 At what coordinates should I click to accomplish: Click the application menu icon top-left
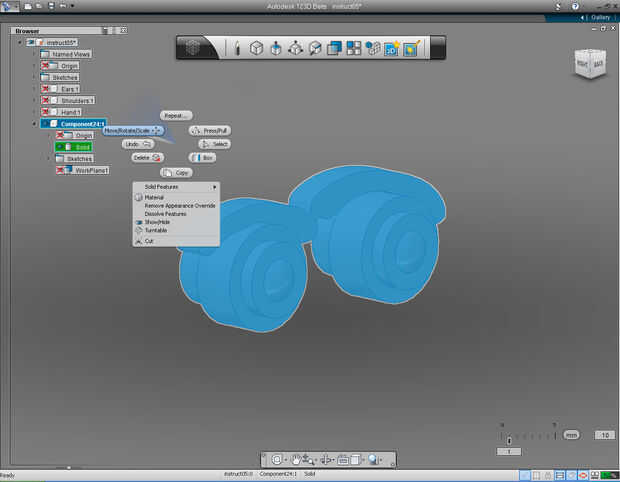[x=9, y=6]
